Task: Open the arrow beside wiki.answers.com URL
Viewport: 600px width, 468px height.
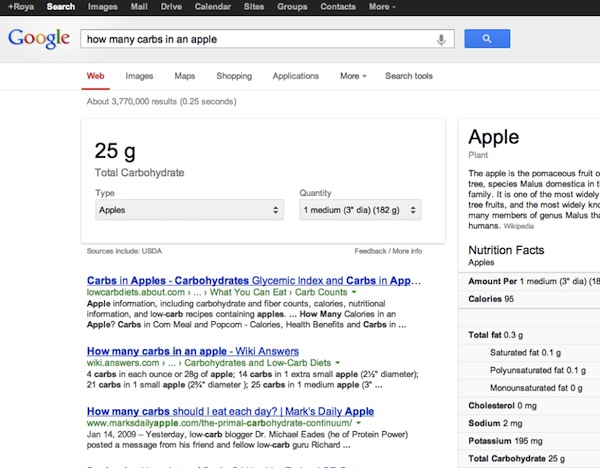Action: [338, 363]
